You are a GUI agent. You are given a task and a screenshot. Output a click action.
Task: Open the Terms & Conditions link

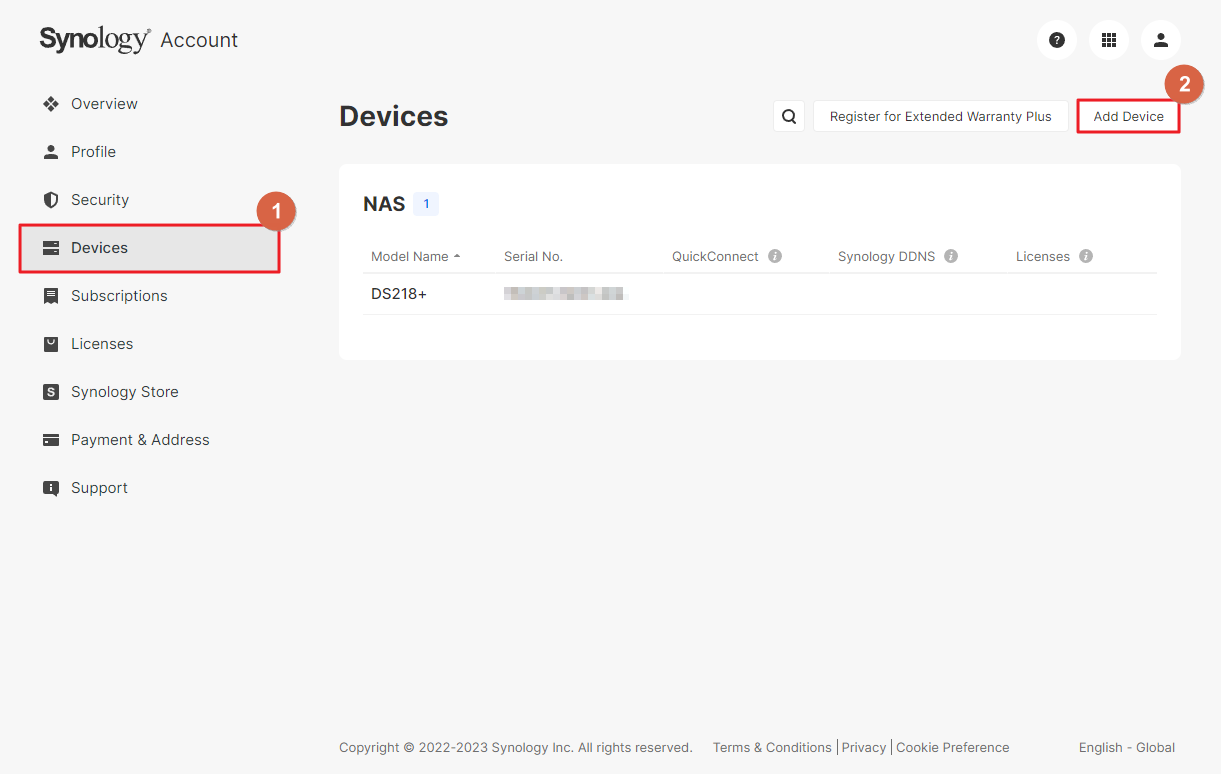(x=772, y=747)
